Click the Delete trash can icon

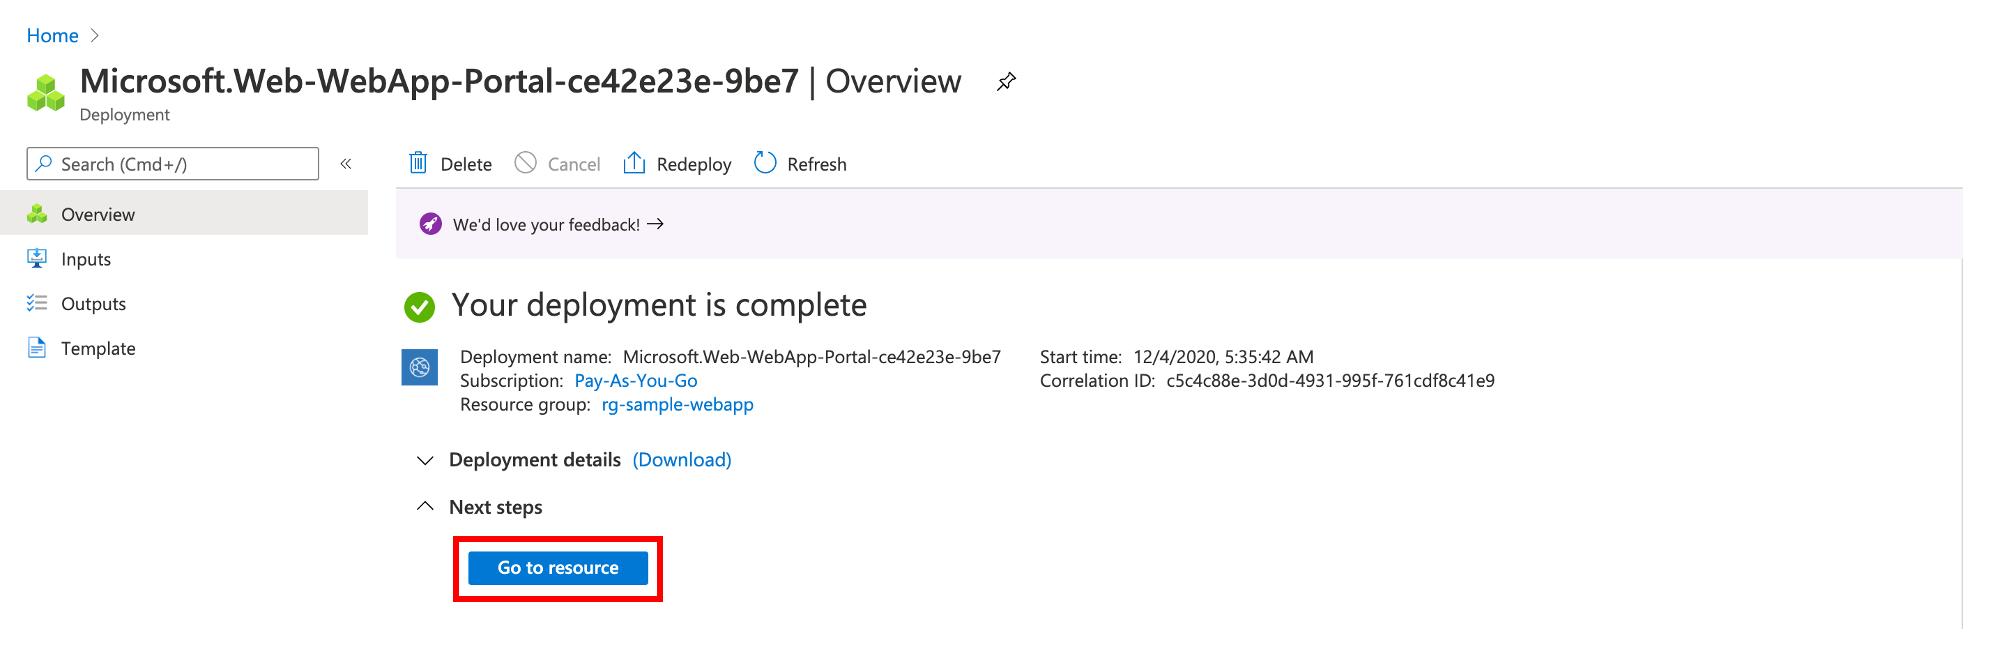coord(418,163)
